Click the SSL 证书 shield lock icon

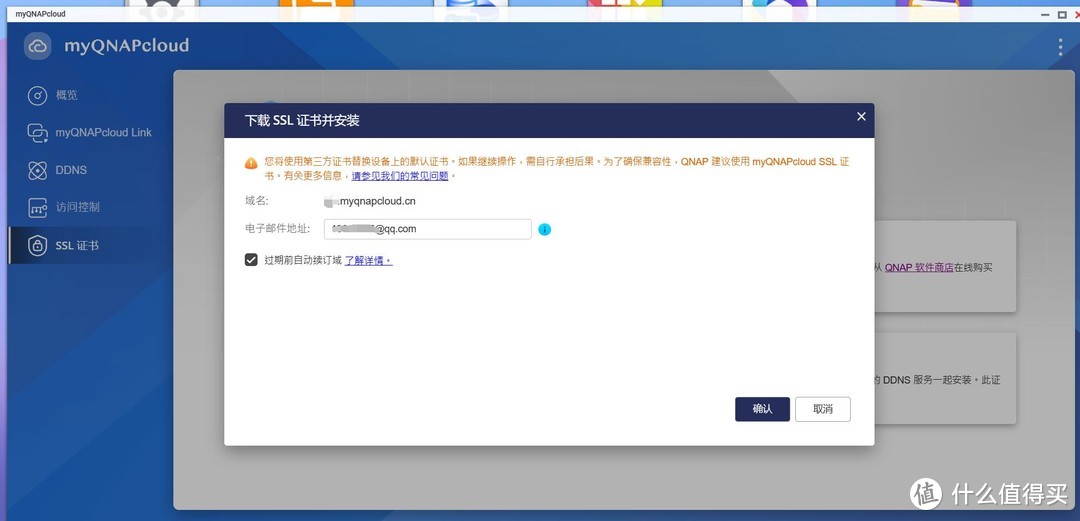coord(37,245)
